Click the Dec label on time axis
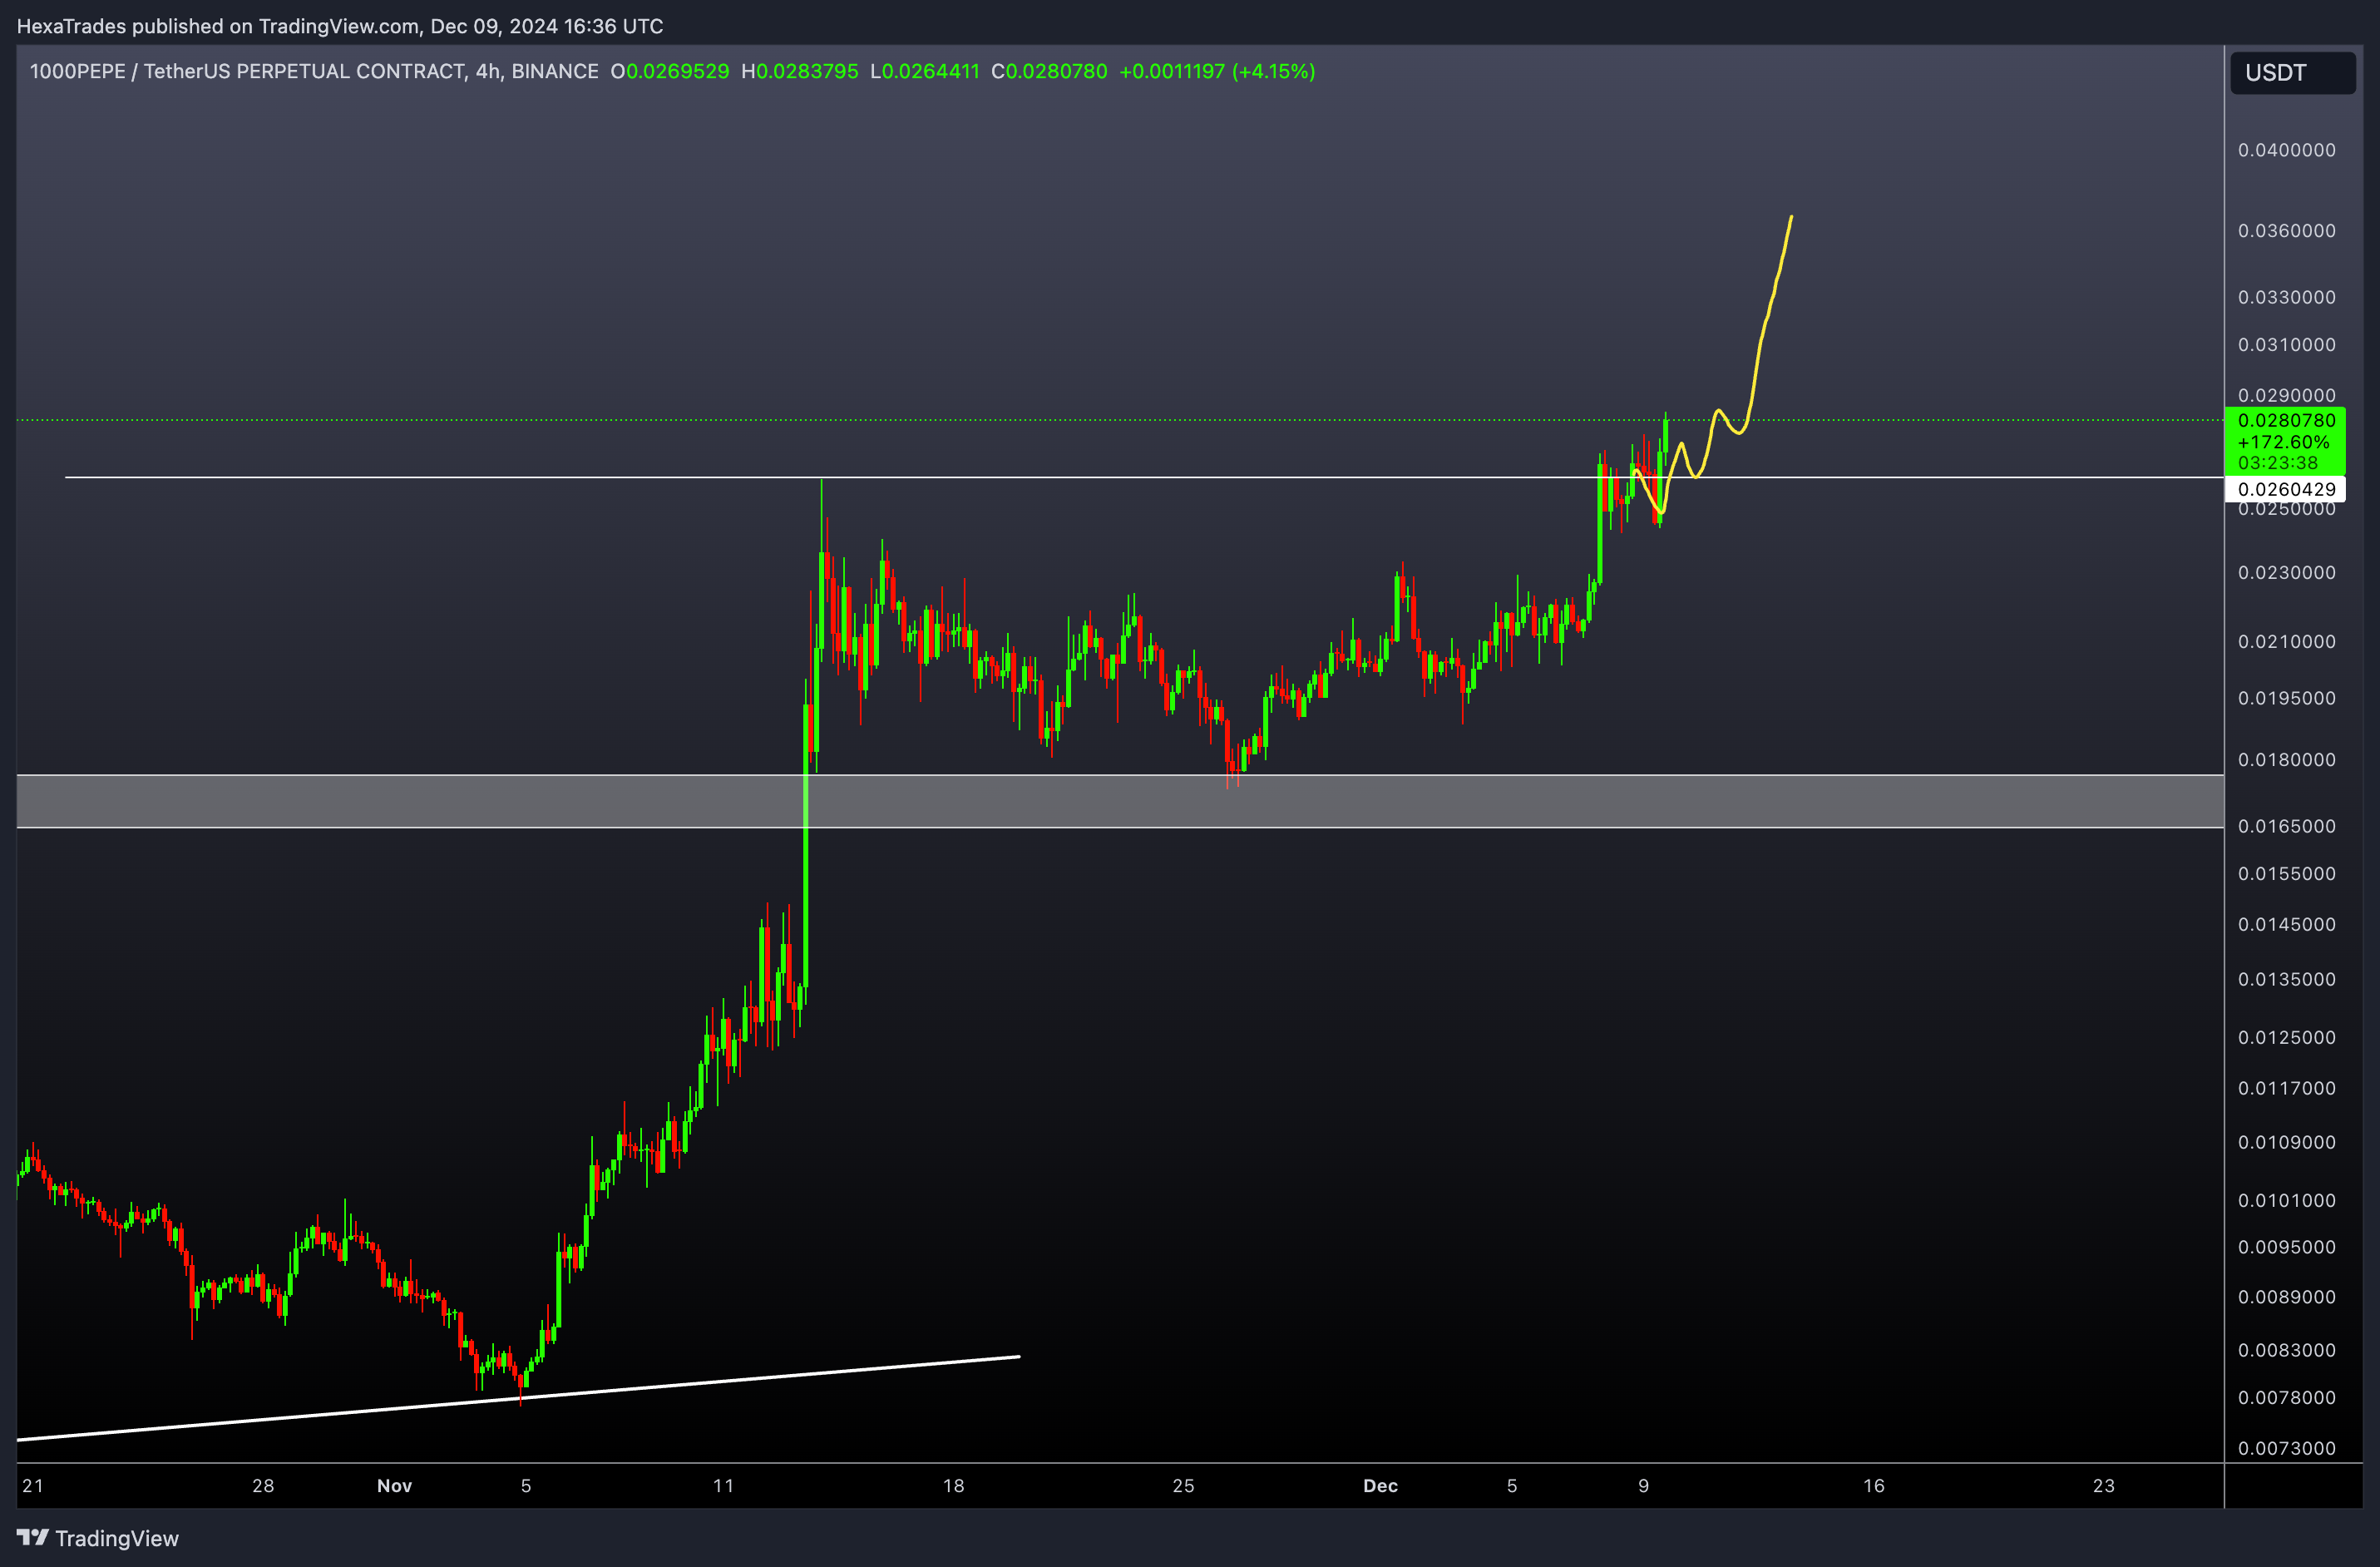2380x1567 pixels. 1380,1486
